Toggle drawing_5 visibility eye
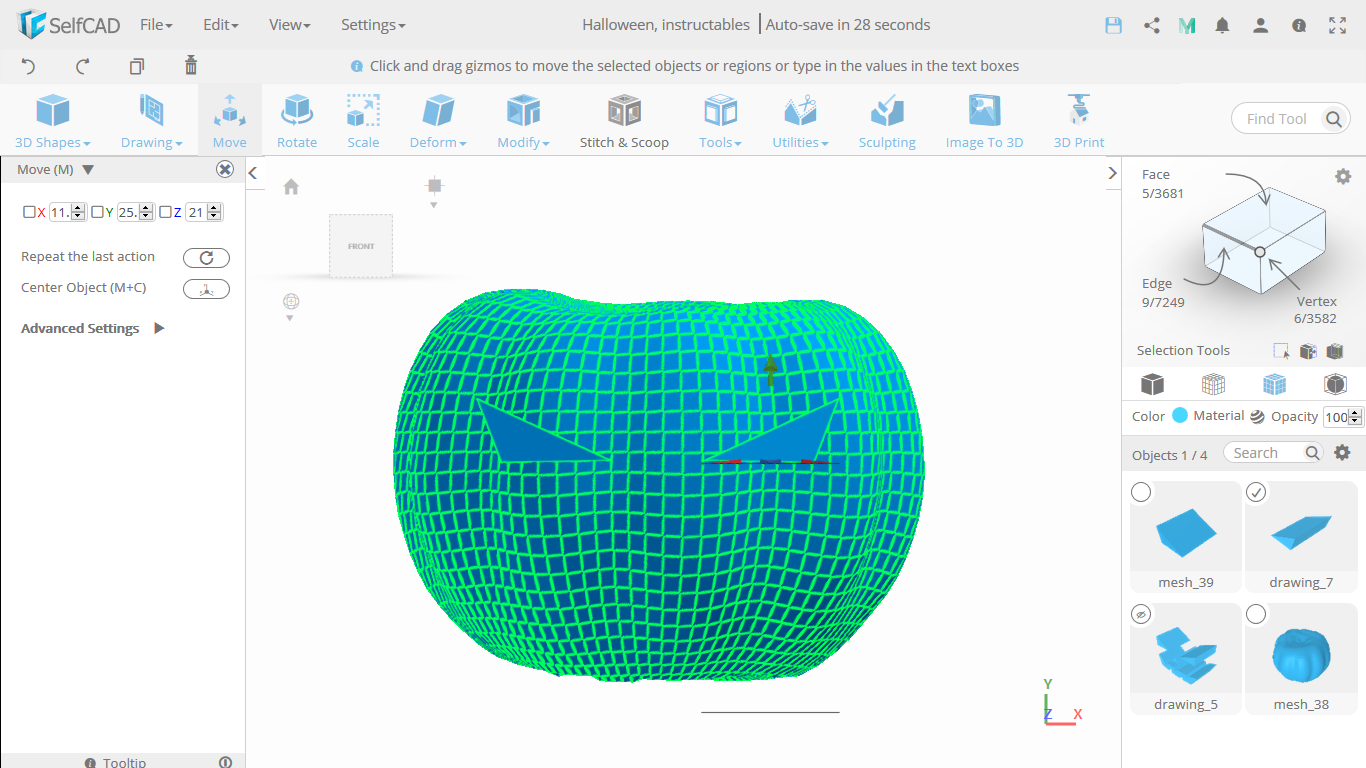1366x768 pixels. 1141,614
